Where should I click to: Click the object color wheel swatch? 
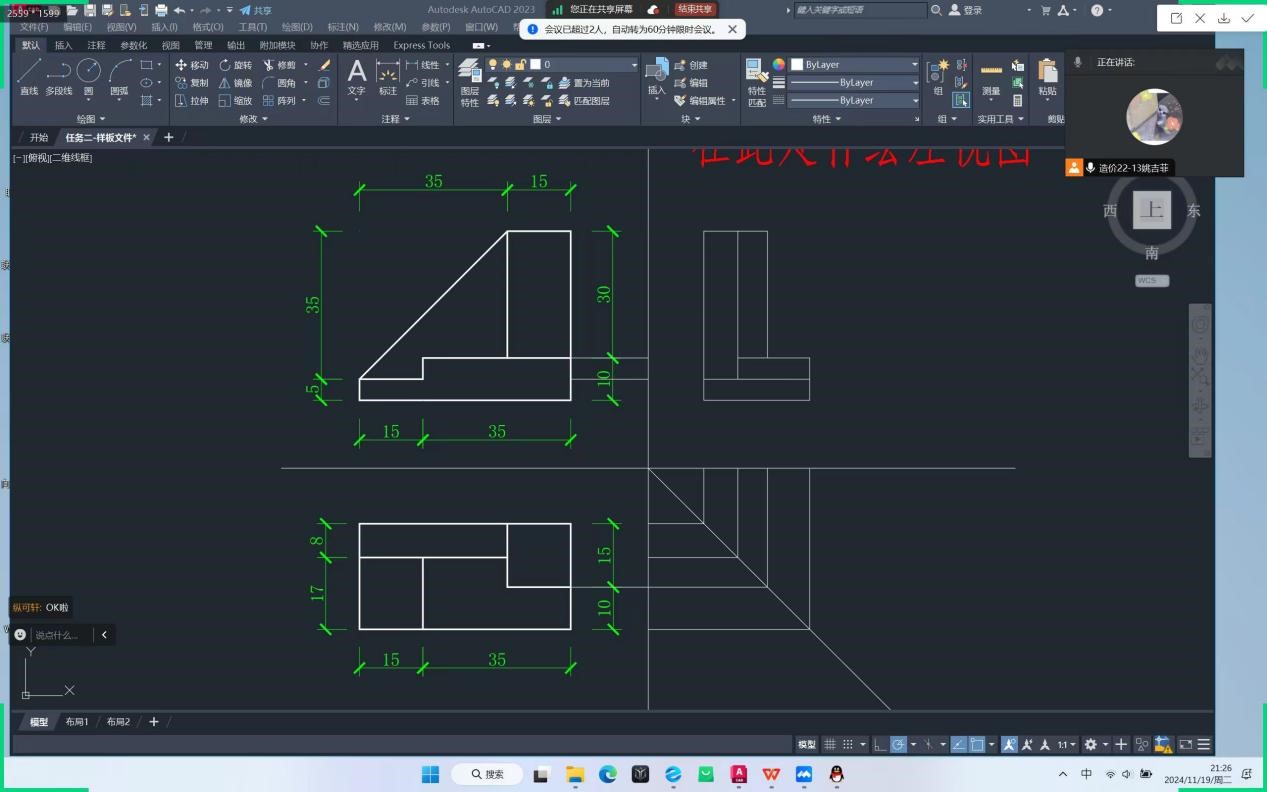779,65
